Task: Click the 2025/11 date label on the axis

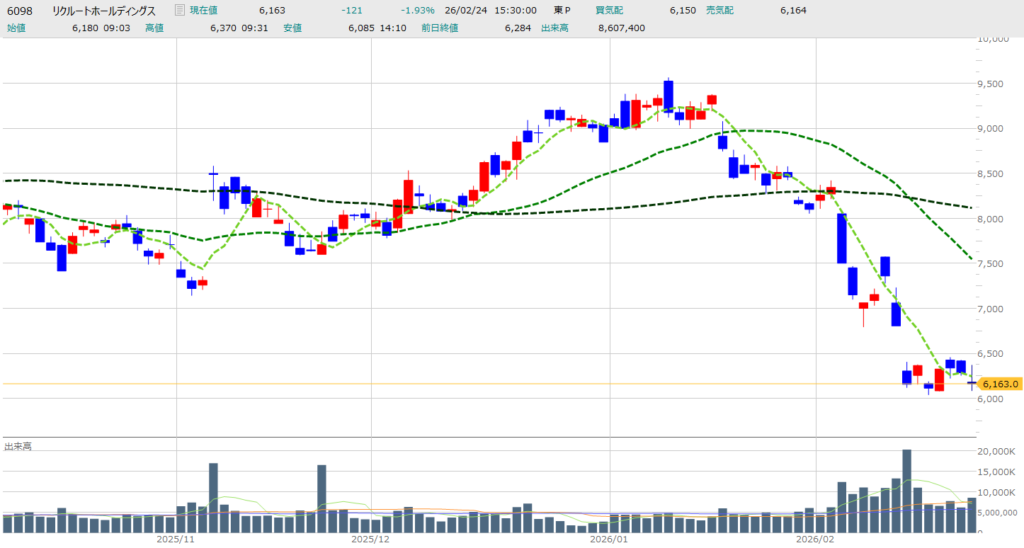Action: click(x=175, y=538)
